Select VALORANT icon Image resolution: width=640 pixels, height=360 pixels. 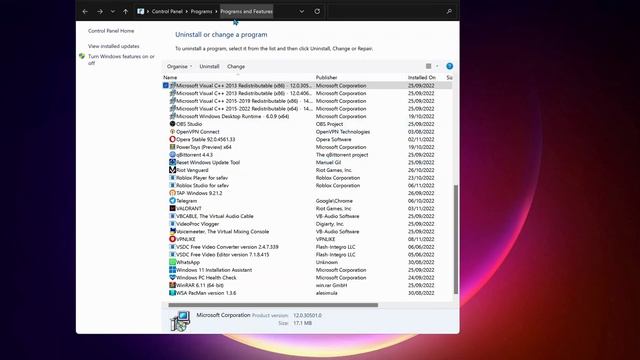coord(172,208)
